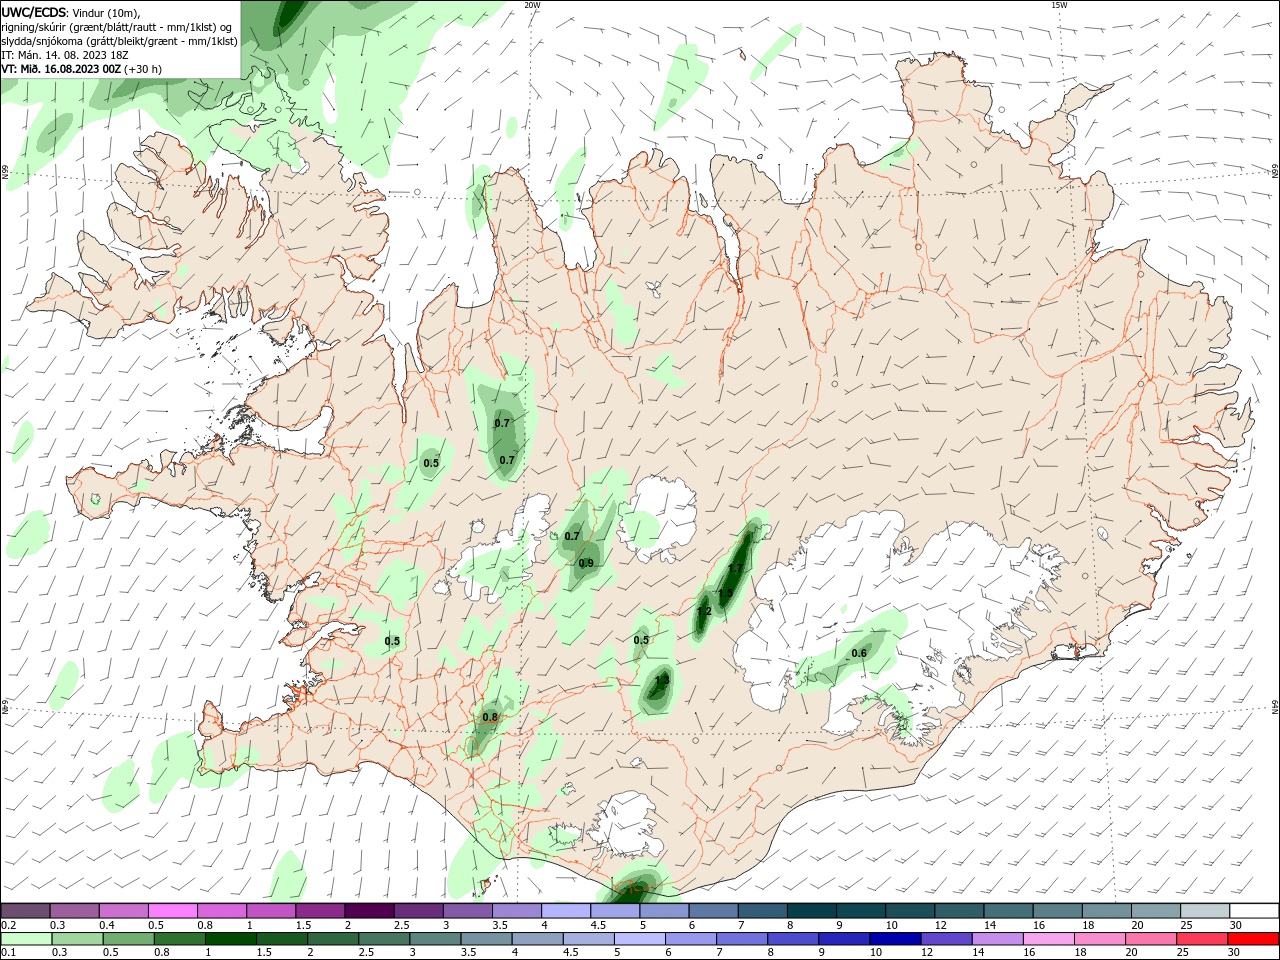Select the dark teal 8–9 swatch, upper scale
The height and width of the screenshot is (960, 1280).
(812, 910)
